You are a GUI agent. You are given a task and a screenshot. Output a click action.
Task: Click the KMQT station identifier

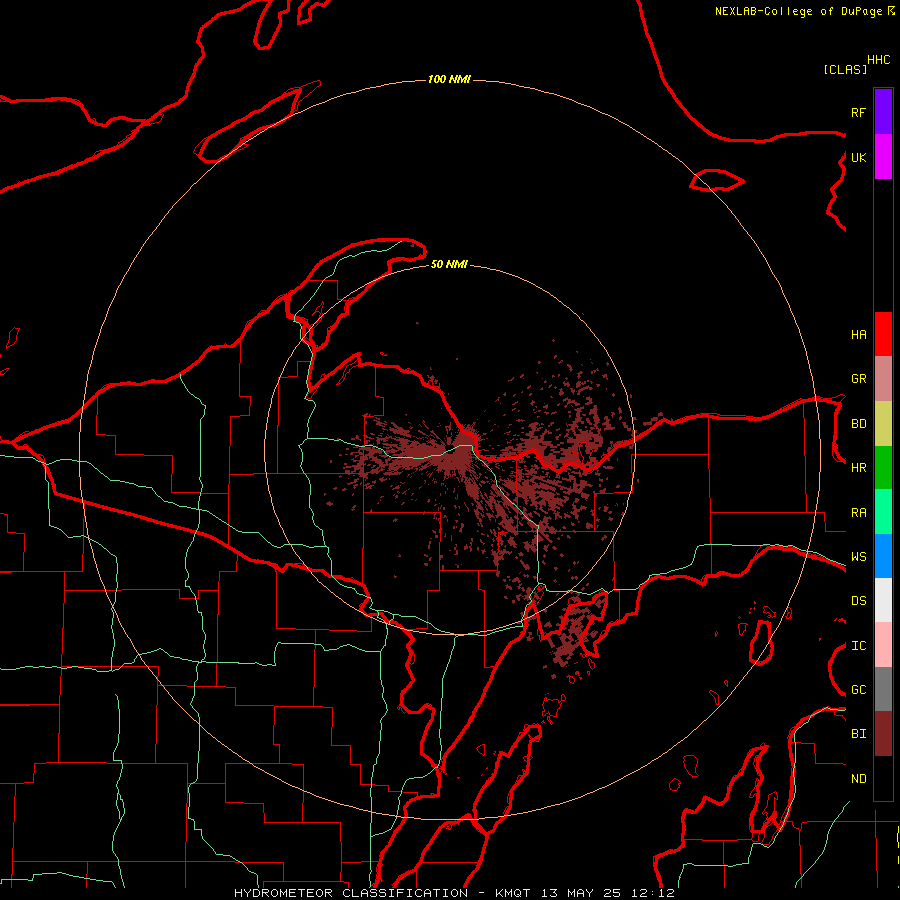(x=514, y=893)
